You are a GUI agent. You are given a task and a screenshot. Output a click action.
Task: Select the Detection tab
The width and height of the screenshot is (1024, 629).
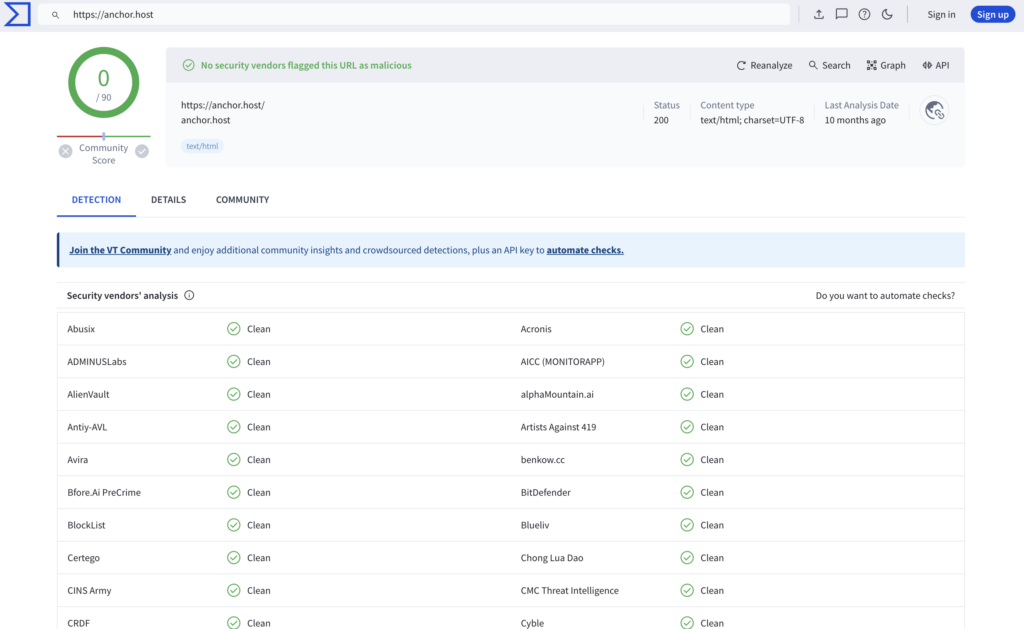tap(96, 200)
